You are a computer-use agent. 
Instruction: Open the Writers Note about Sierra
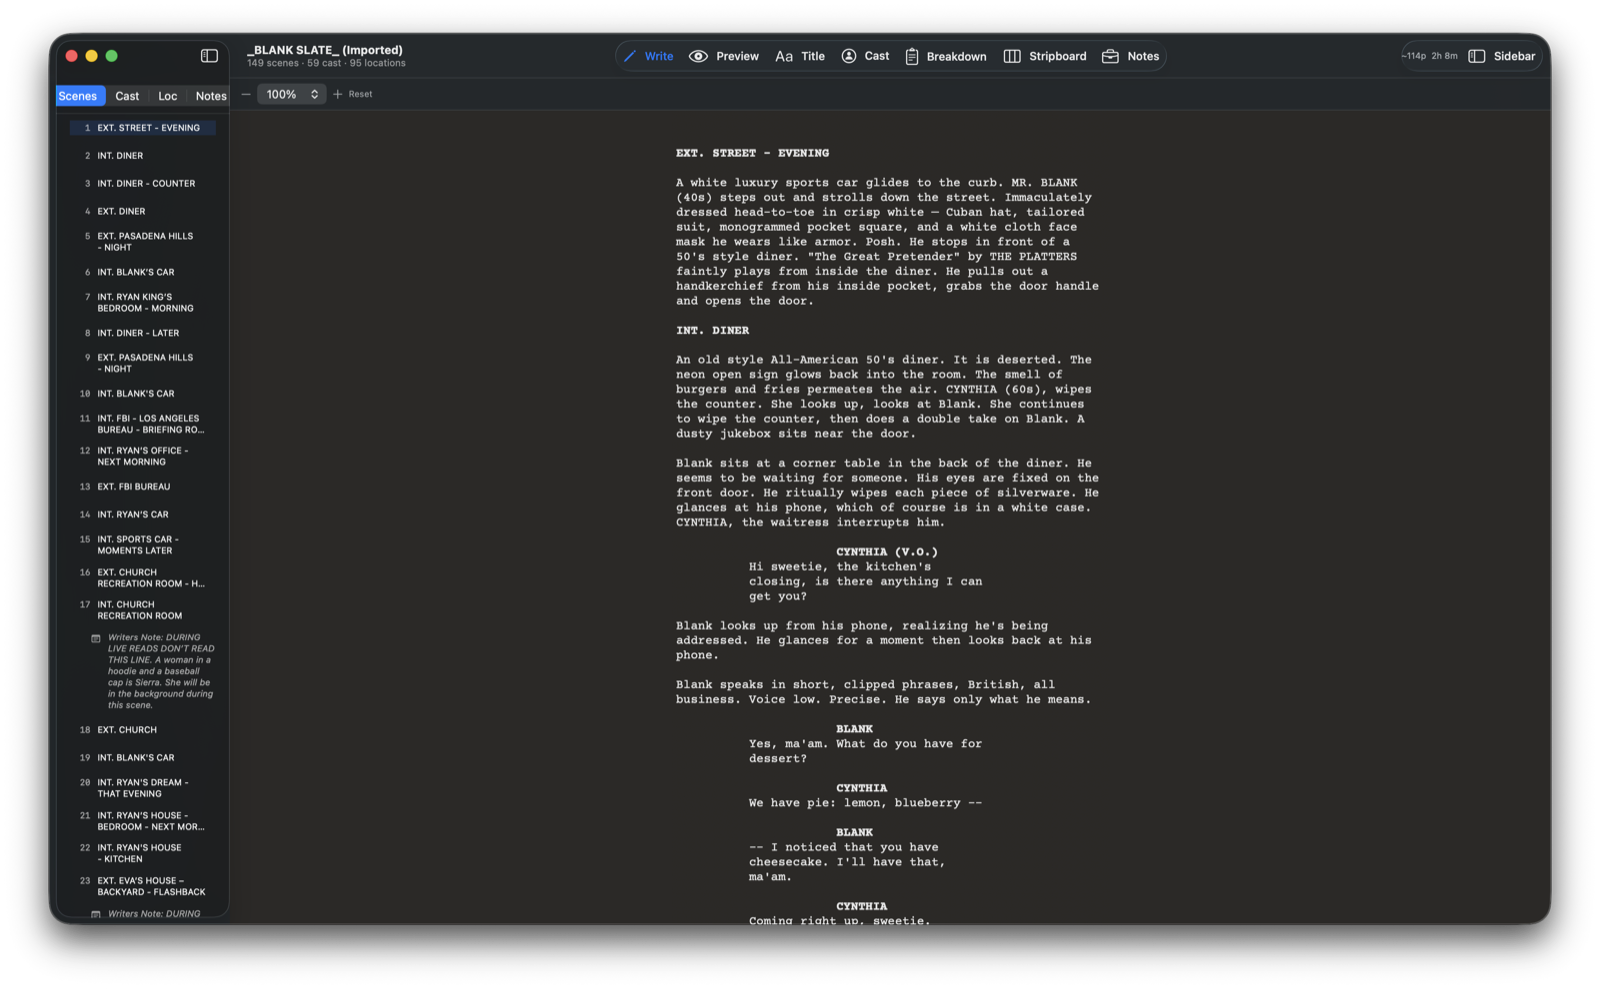point(161,671)
